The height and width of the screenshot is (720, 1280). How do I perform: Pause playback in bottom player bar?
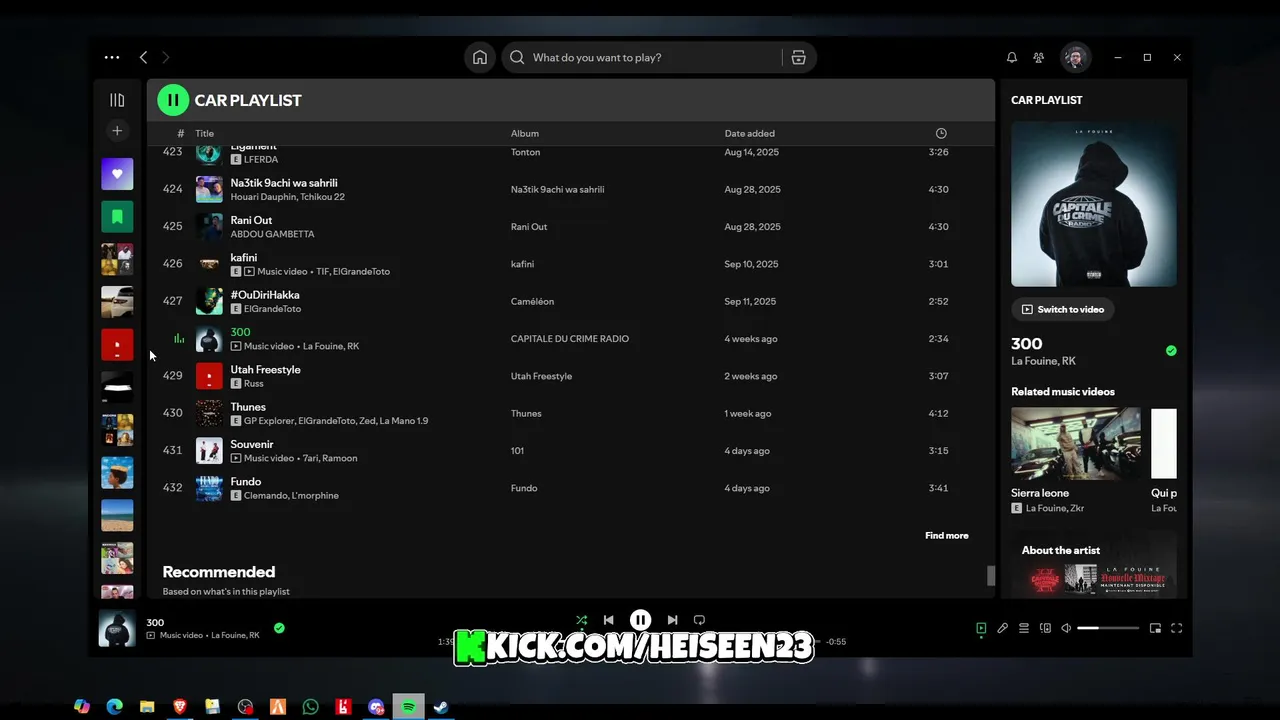click(x=640, y=620)
